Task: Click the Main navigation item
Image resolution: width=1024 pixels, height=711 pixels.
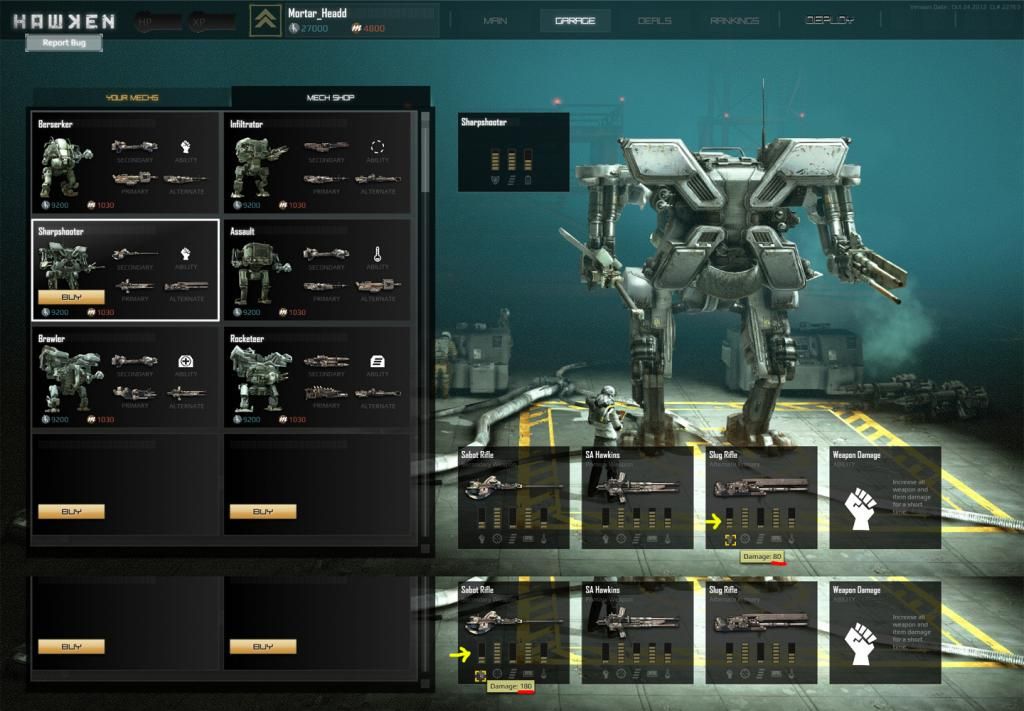Action: pyautogui.click(x=494, y=21)
